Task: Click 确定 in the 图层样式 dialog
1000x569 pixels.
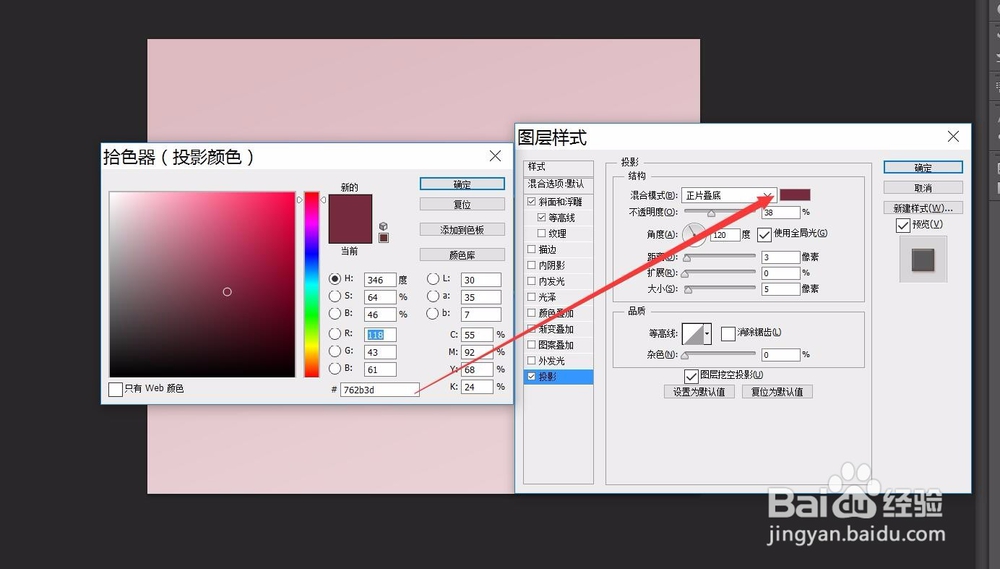Action: 923,167
